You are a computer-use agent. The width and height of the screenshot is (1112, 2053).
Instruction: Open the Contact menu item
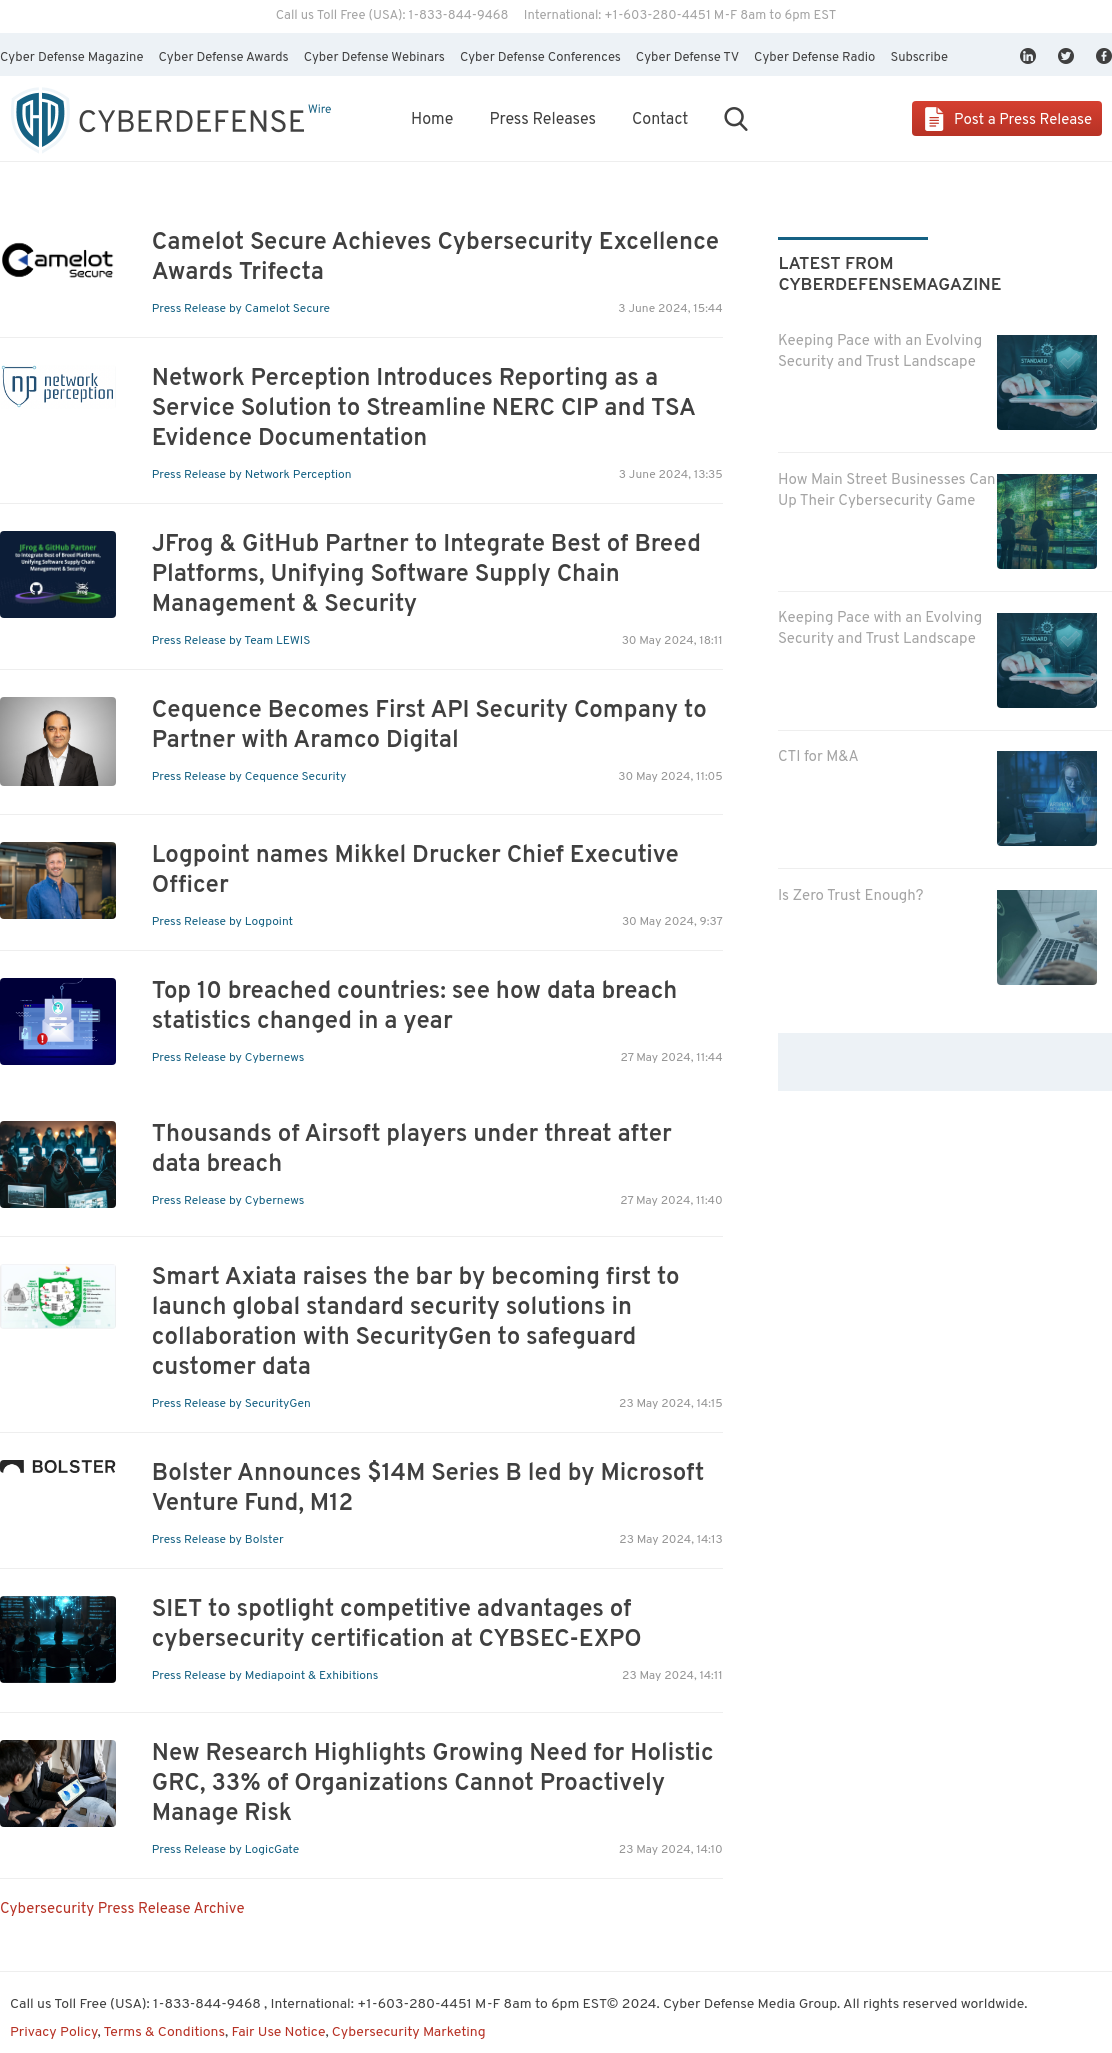[x=660, y=119]
